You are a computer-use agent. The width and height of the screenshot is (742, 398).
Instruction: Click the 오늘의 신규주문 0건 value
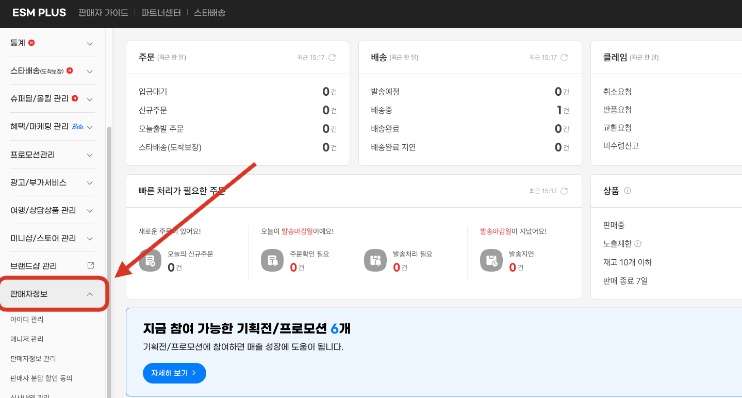point(175,267)
